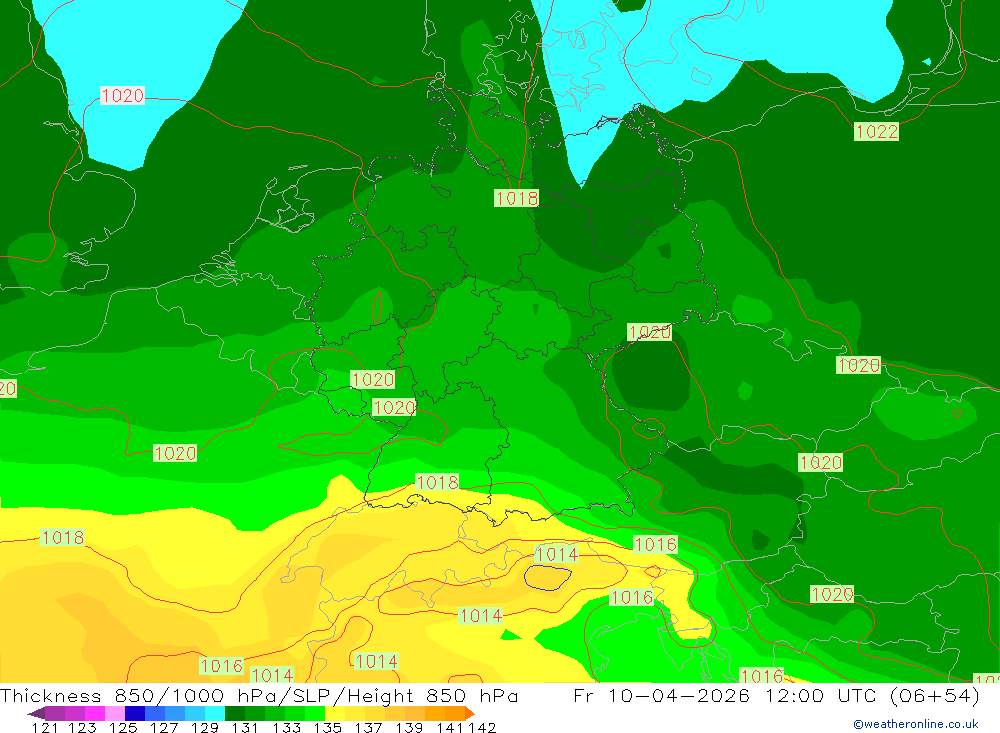1000x733 pixels.
Task: Pick the light pink legend swatch above 125
Action: 115,713
